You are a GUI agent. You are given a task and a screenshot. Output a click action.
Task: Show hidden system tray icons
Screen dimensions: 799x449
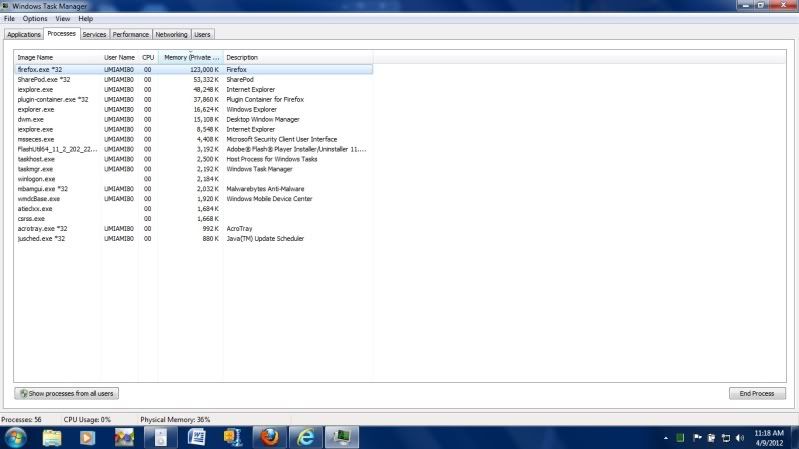[667, 438]
